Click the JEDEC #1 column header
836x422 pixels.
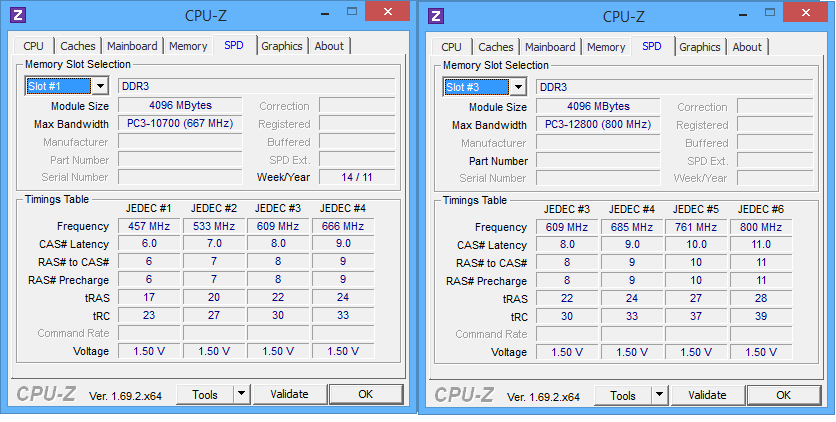(149, 208)
